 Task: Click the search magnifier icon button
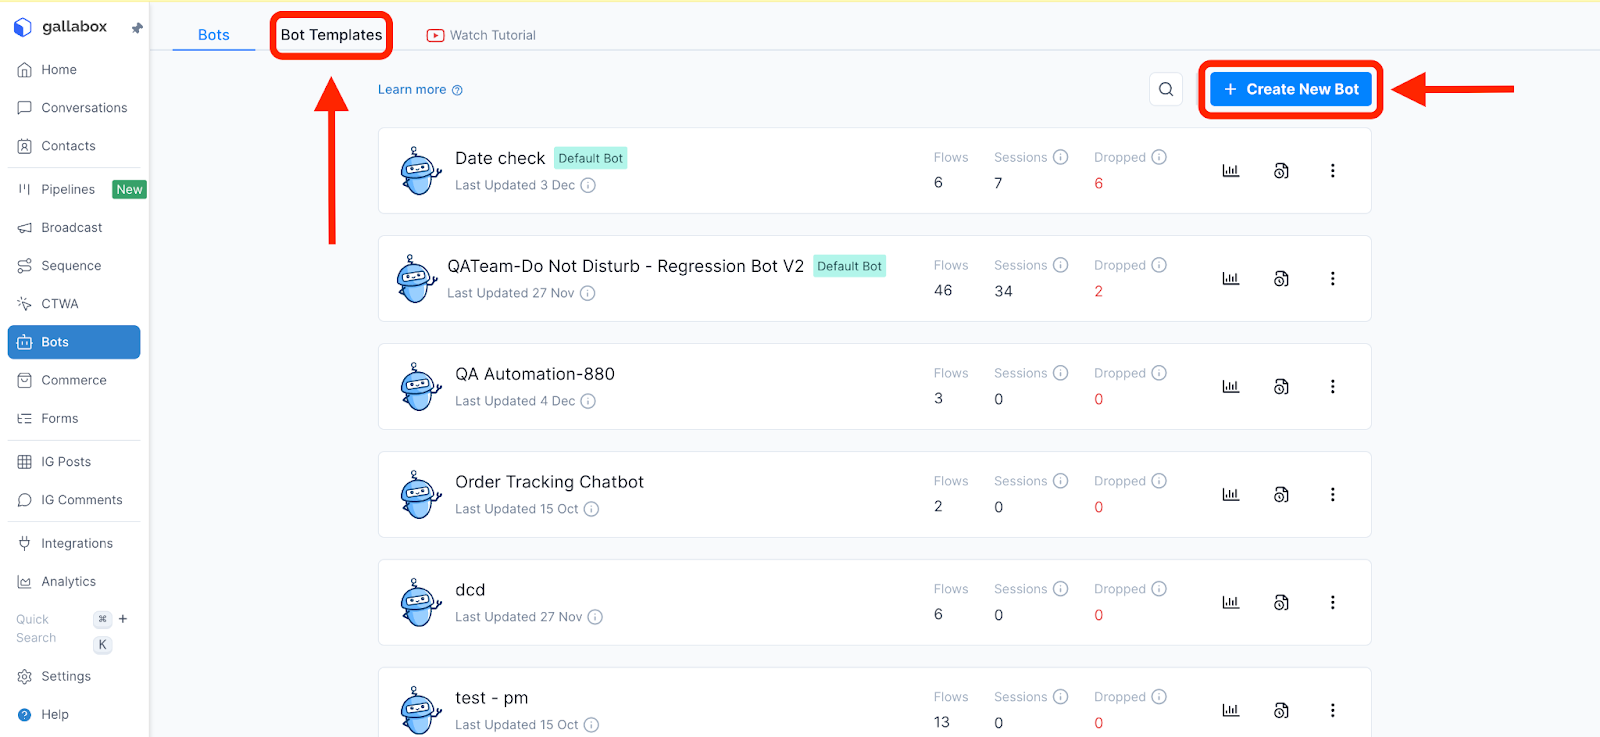1166,89
